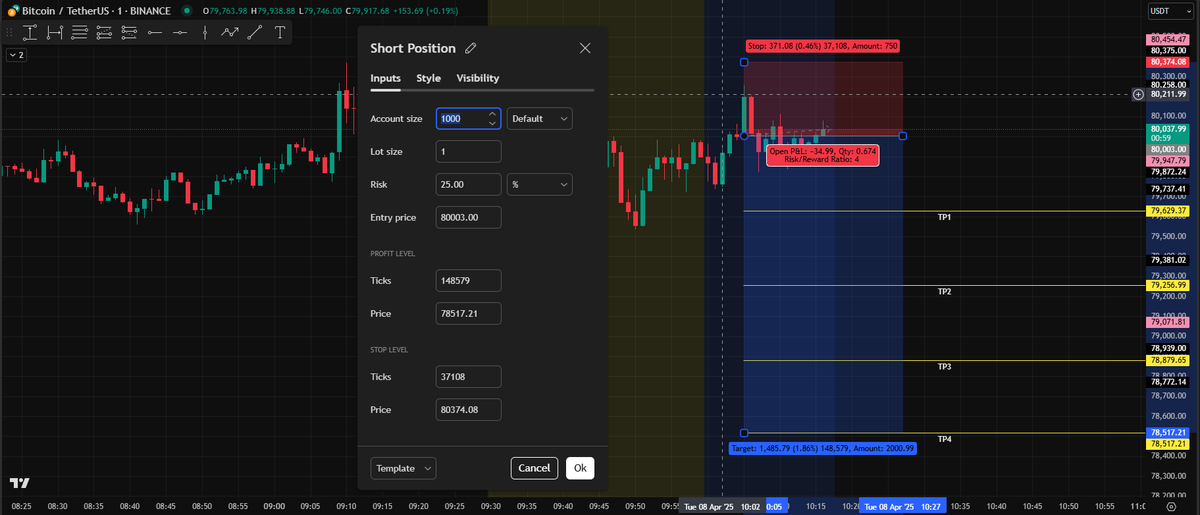Click the 78,879.65 yellow price label

(1168, 360)
